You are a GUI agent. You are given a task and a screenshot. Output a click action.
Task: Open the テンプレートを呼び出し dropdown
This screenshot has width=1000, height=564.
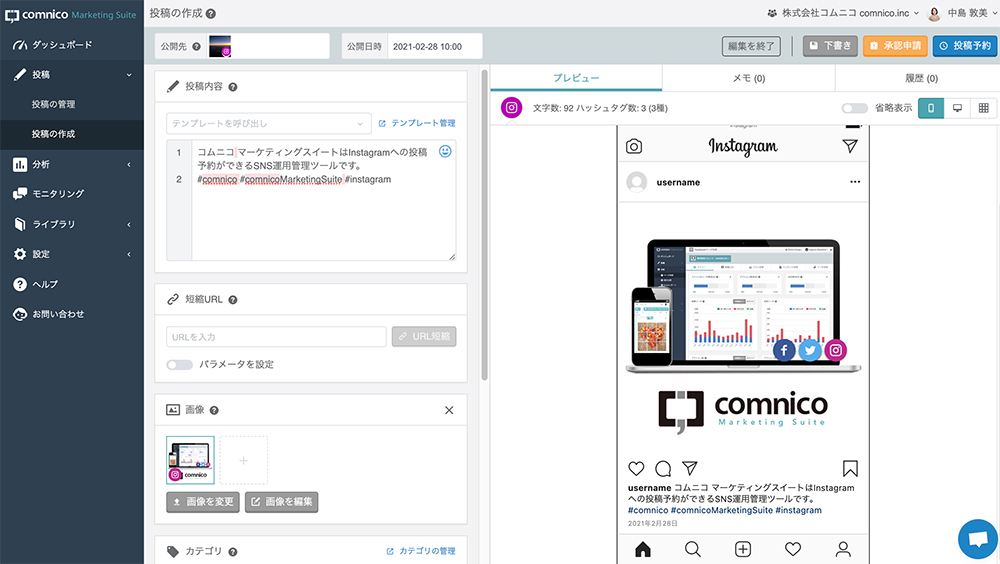tap(268, 123)
